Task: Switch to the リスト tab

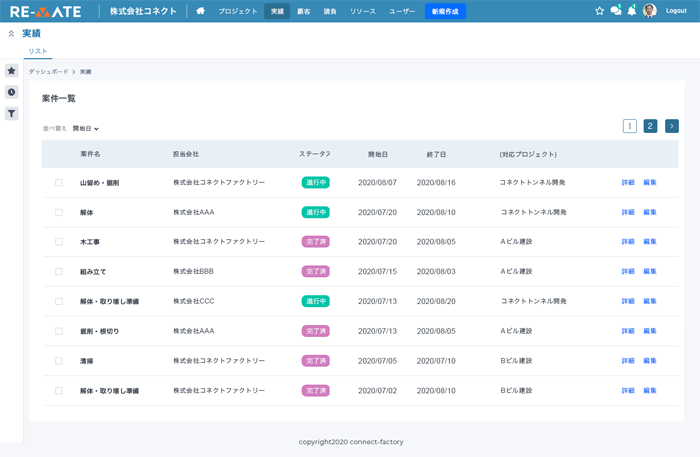Action: [37, 51]
